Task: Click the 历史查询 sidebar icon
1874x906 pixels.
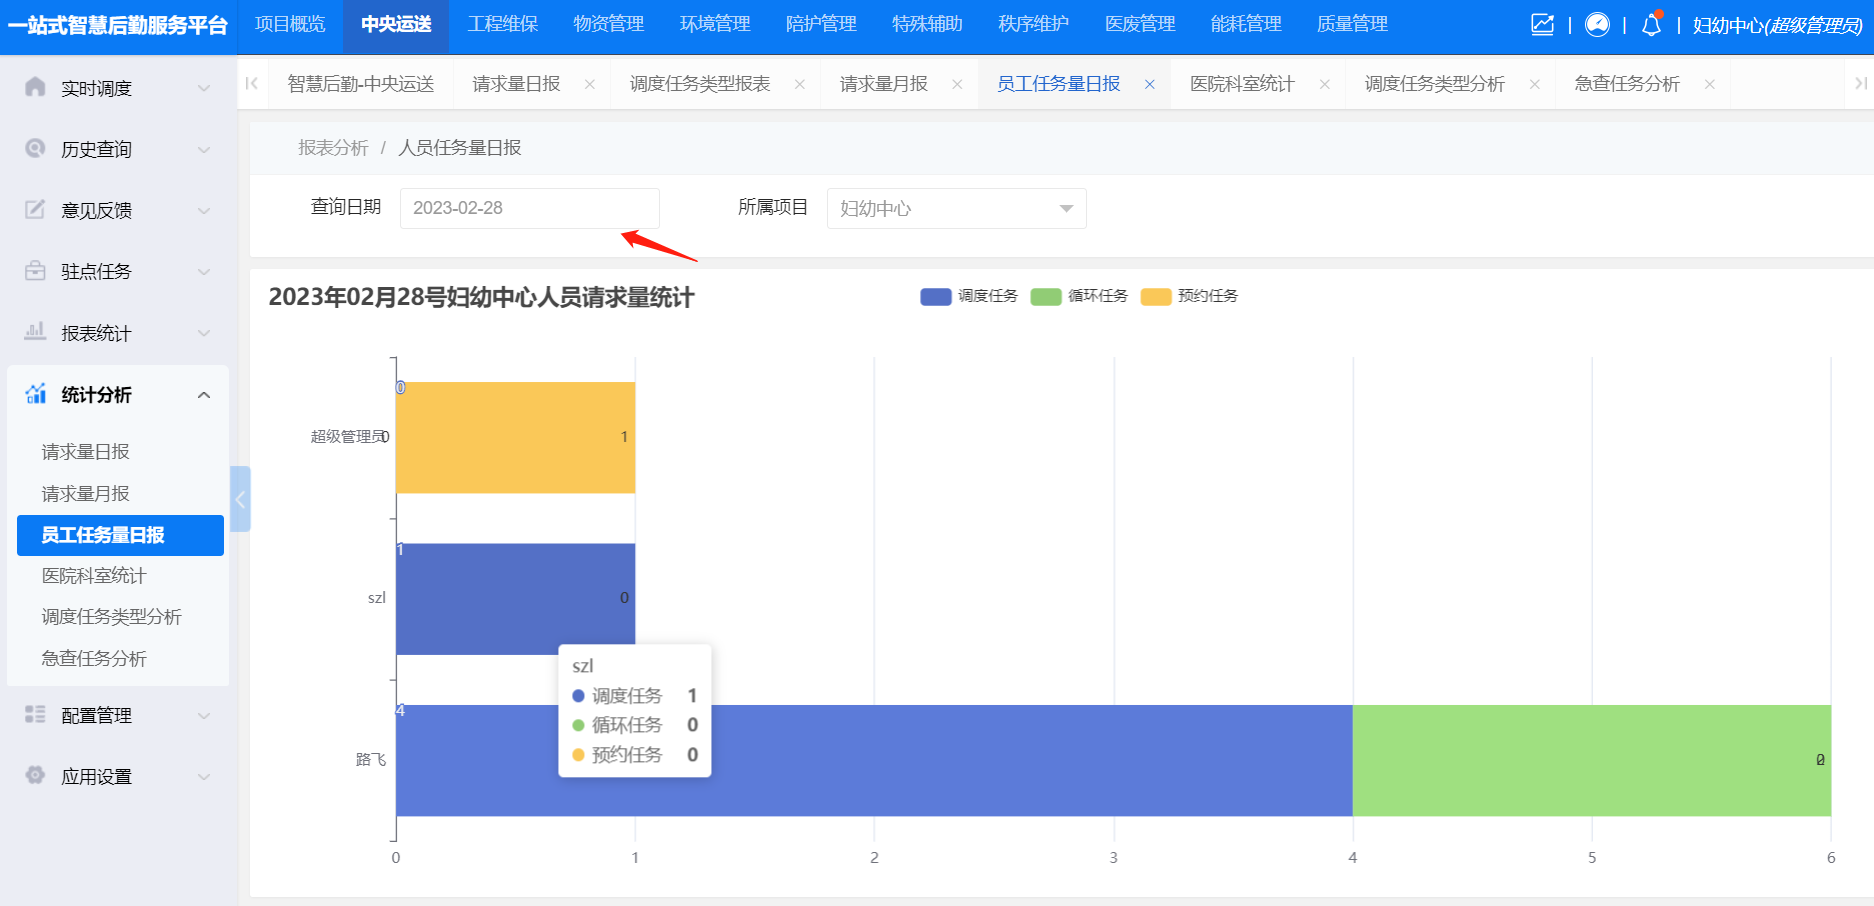Action: pyautogui.click(x=35, y=148)
